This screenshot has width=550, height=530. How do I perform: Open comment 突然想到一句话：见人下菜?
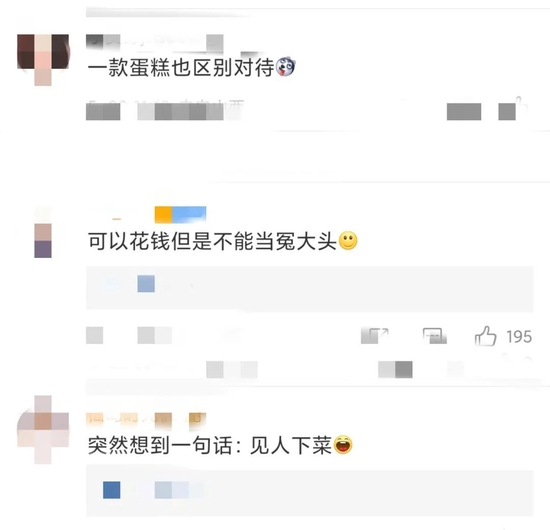click(x=210, y=445)
